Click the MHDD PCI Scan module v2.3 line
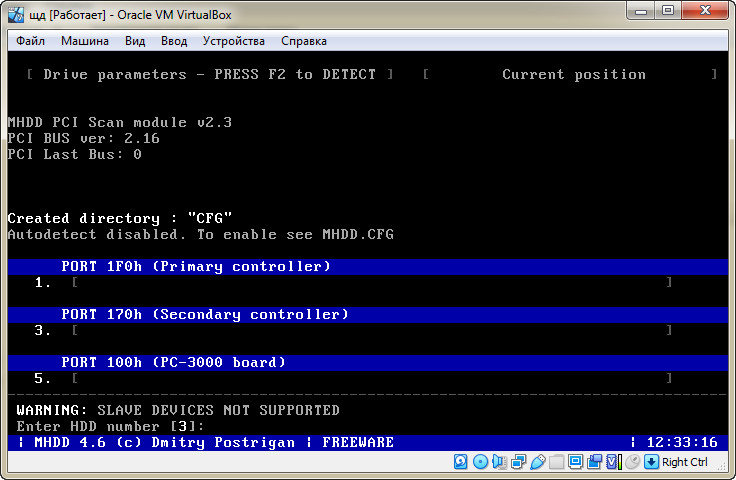736x480 pixels. pos(120,122)
